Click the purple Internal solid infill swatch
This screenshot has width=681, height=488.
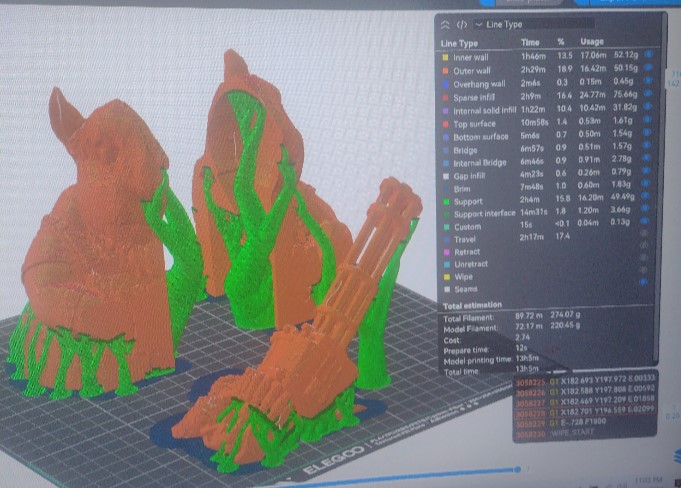445,111
